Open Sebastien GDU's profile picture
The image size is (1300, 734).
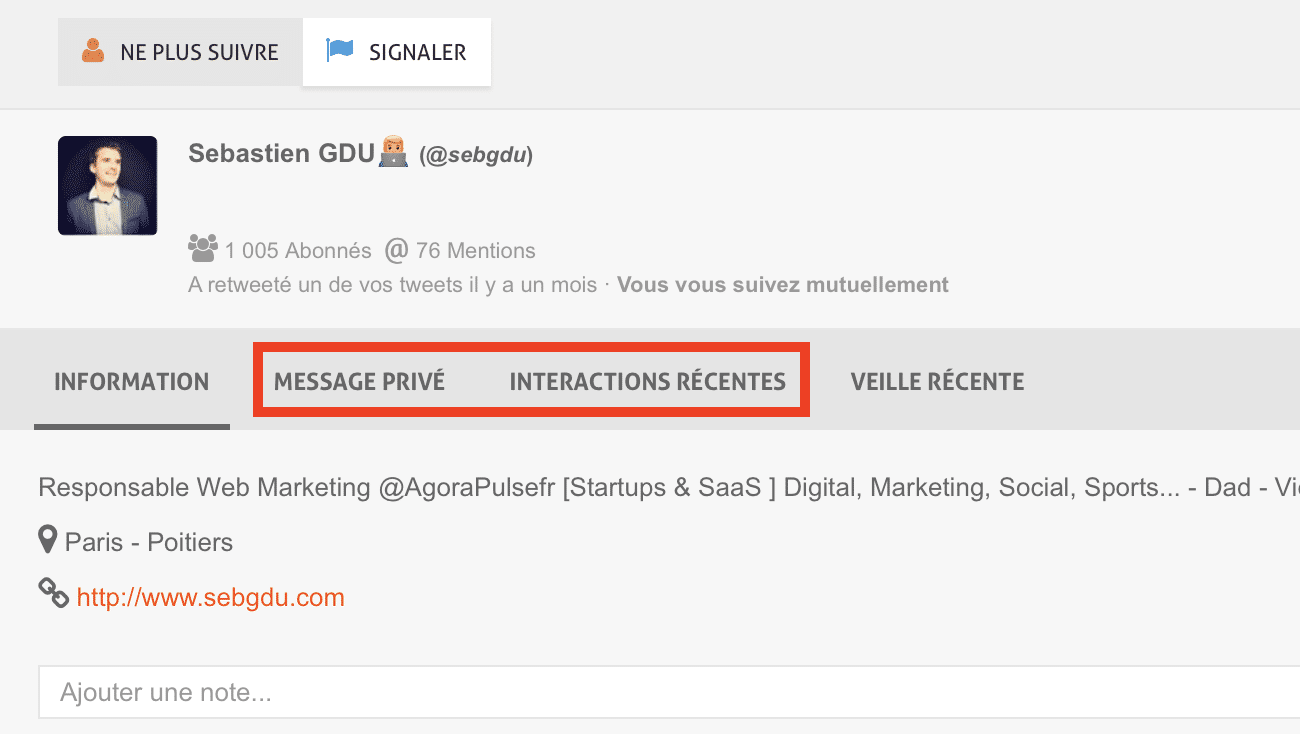(x=108, y=186)
